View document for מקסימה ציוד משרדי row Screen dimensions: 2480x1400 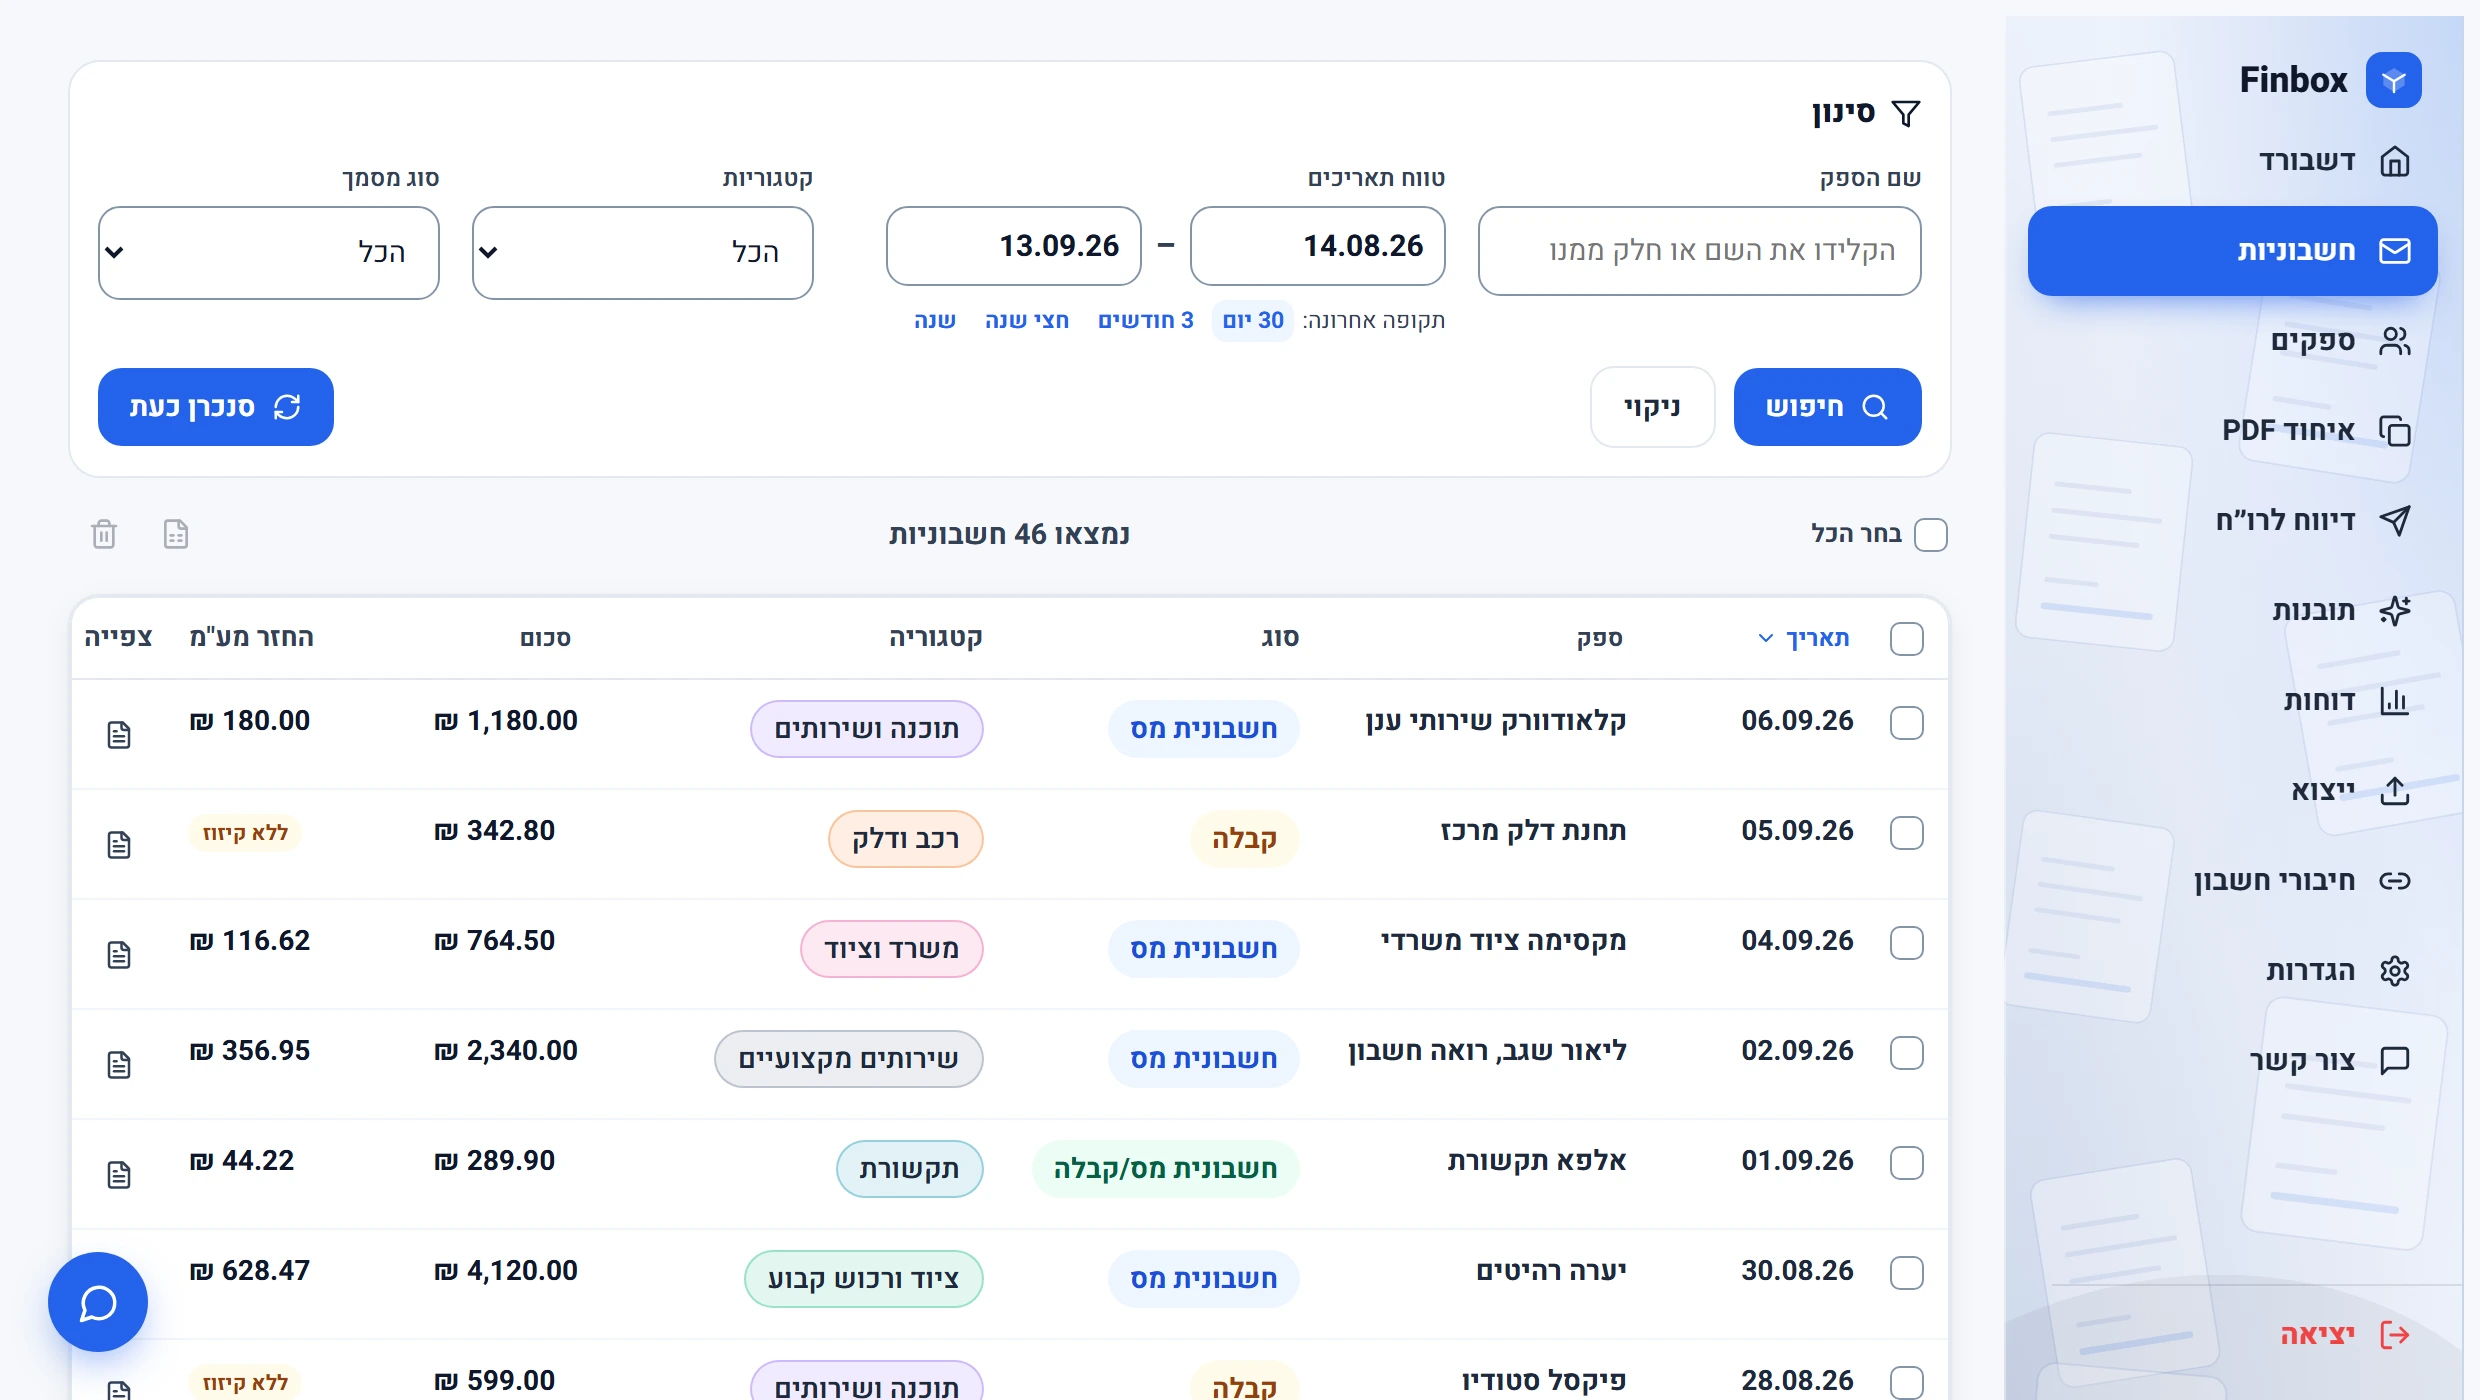pos(119,955)
